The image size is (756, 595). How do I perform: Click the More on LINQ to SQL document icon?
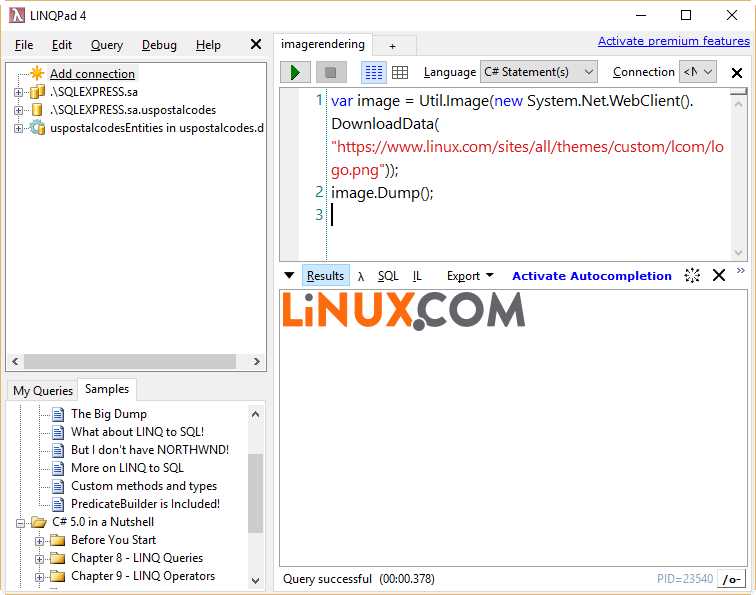58,468
